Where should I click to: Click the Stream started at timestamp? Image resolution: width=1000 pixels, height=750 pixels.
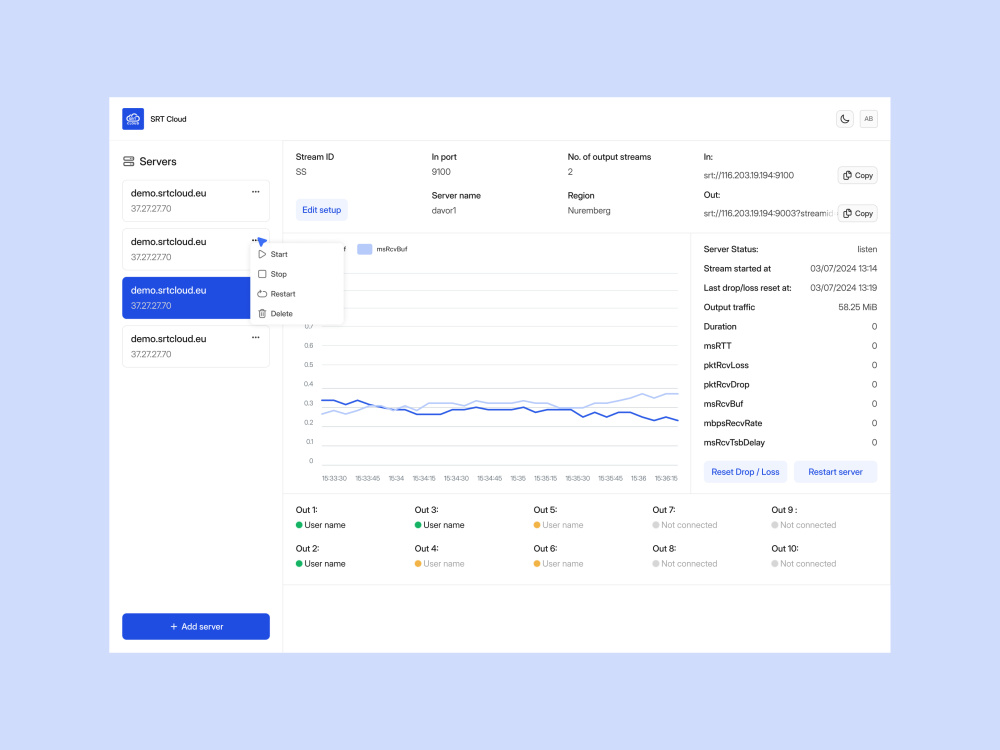pyautogui.click(x=843, y=268)
